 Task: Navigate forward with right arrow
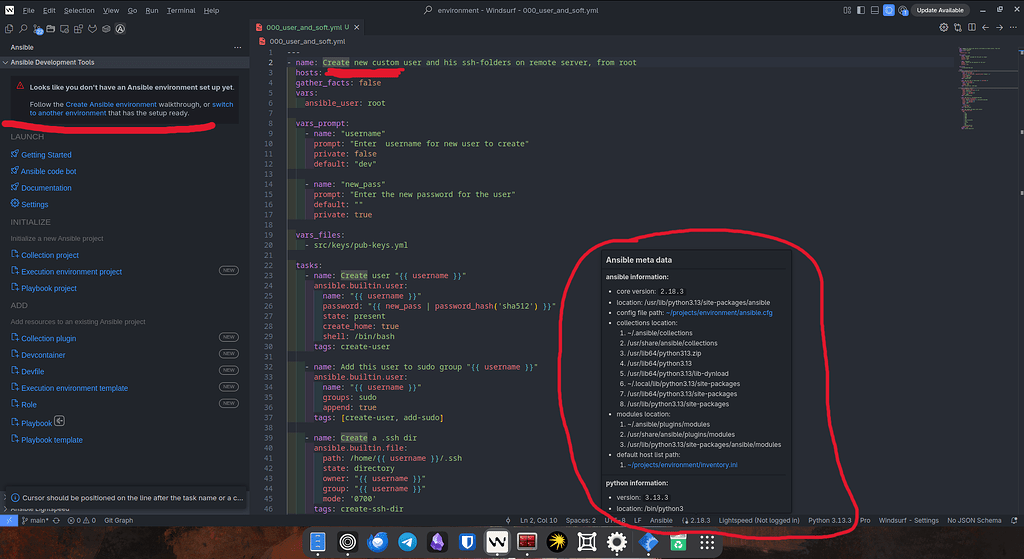tap(999, 27)
